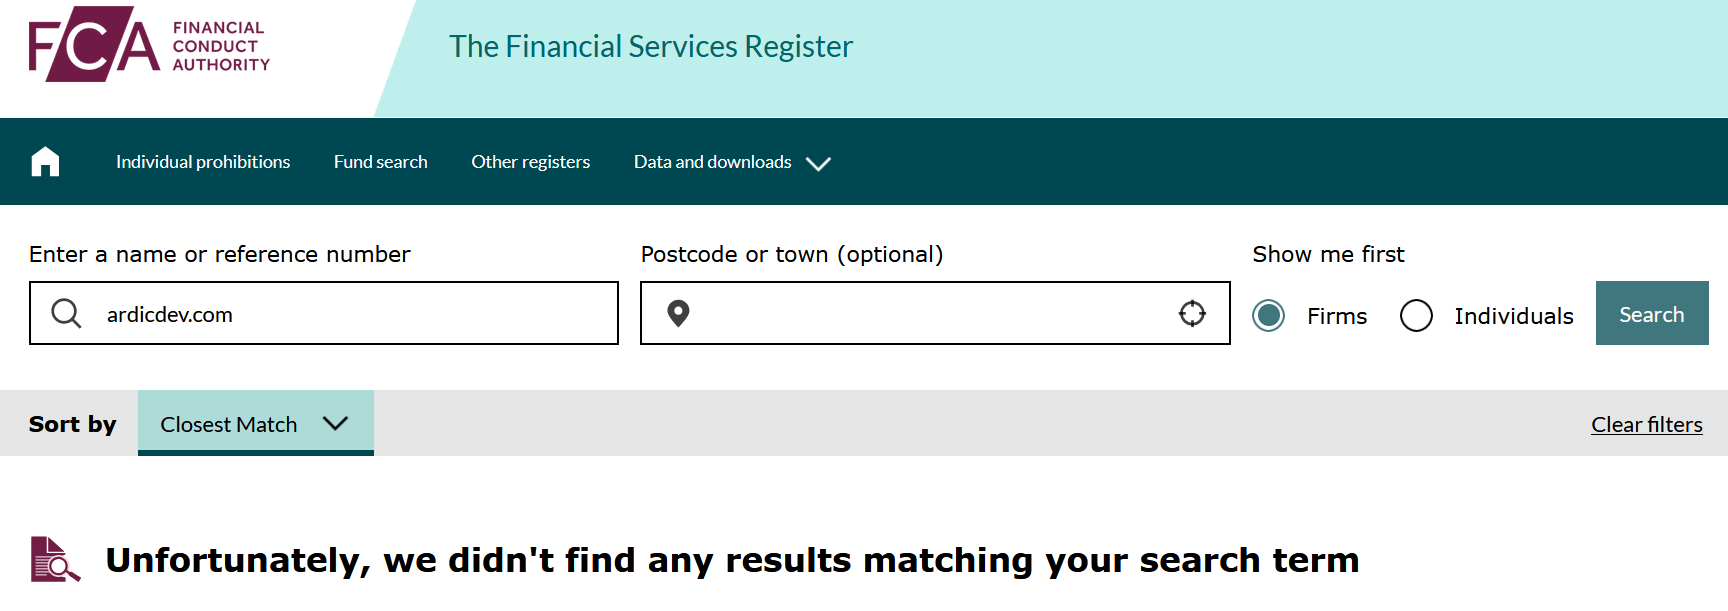The image size is (1728, 611).
Task: Use current location crosshair icon
Action: pos(1192,313)
